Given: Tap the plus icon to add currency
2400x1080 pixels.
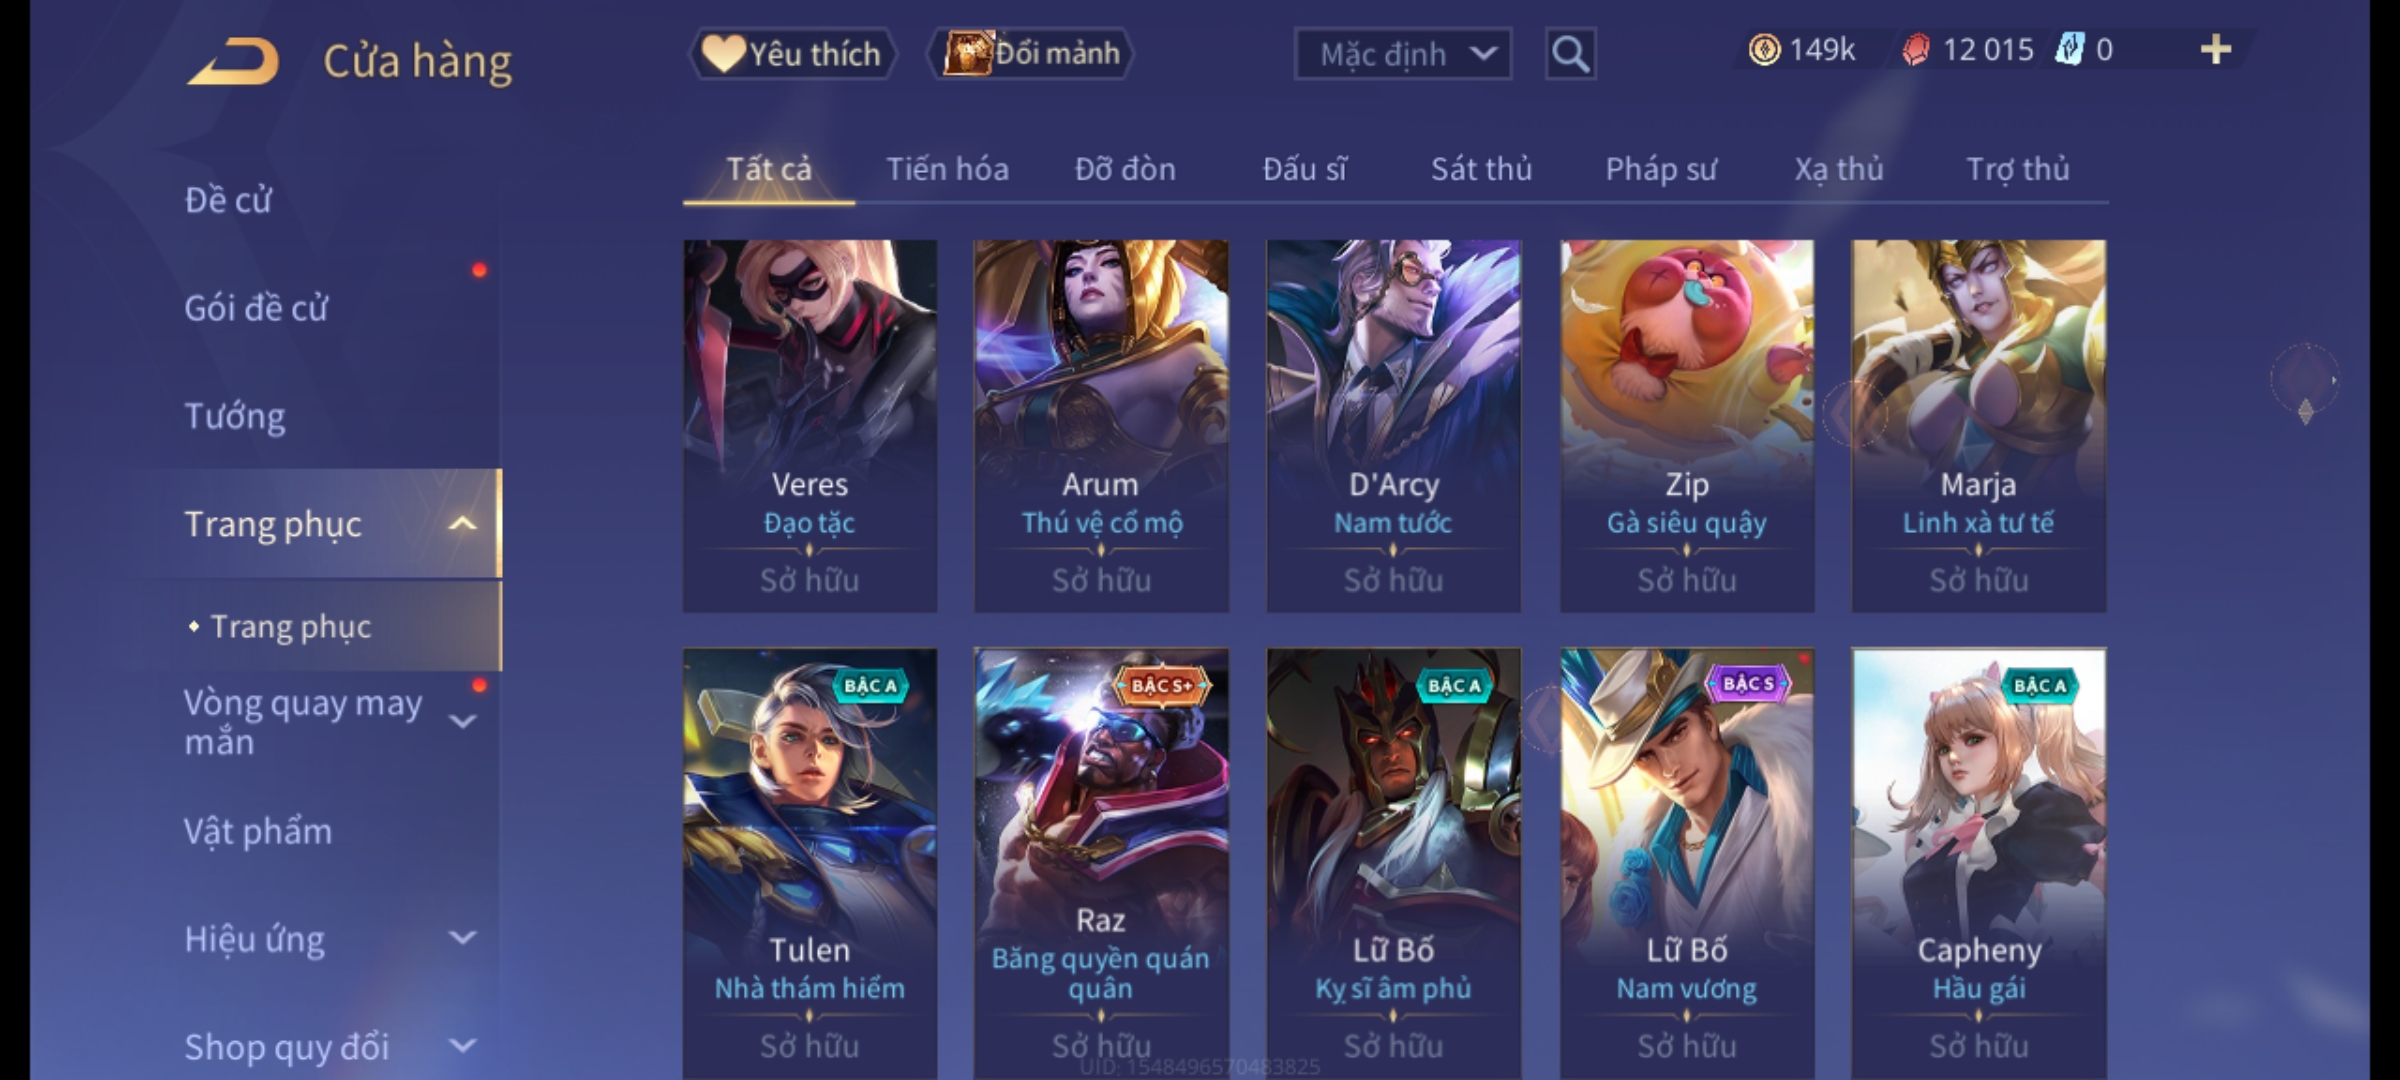Looking at the screenshot, I should point(2216,50).
